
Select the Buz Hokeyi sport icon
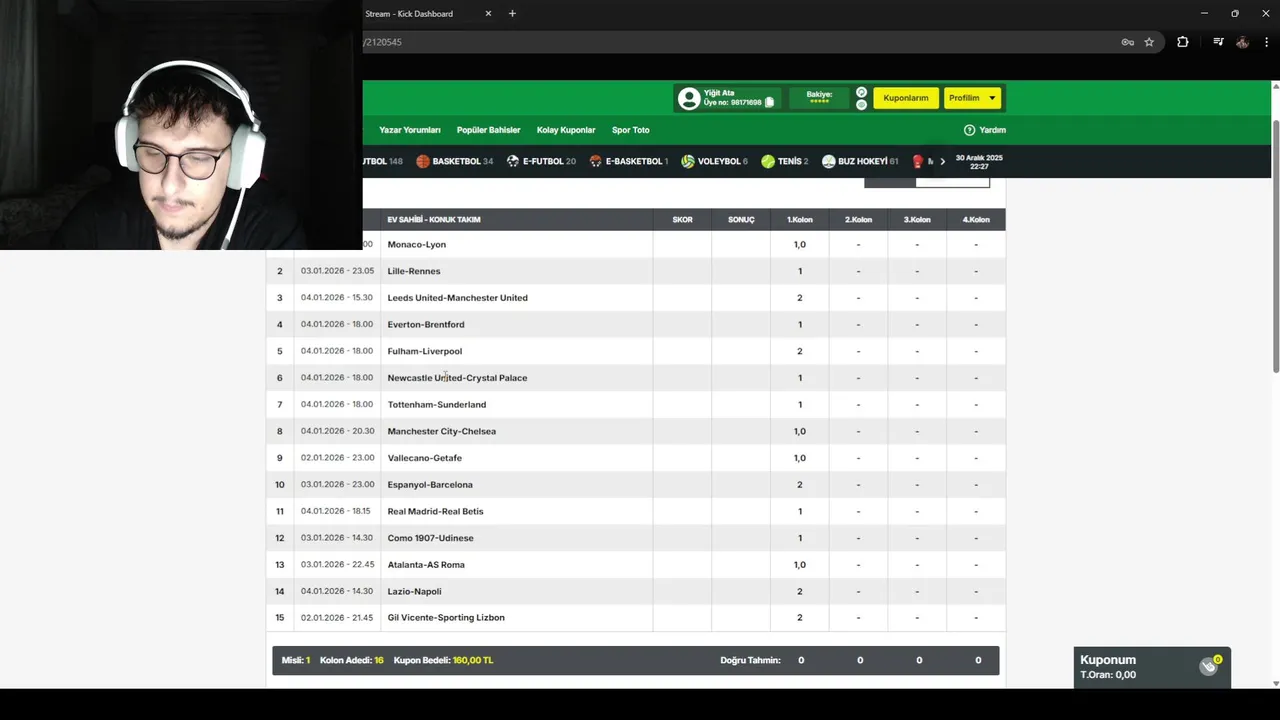(x=829, y=161)
